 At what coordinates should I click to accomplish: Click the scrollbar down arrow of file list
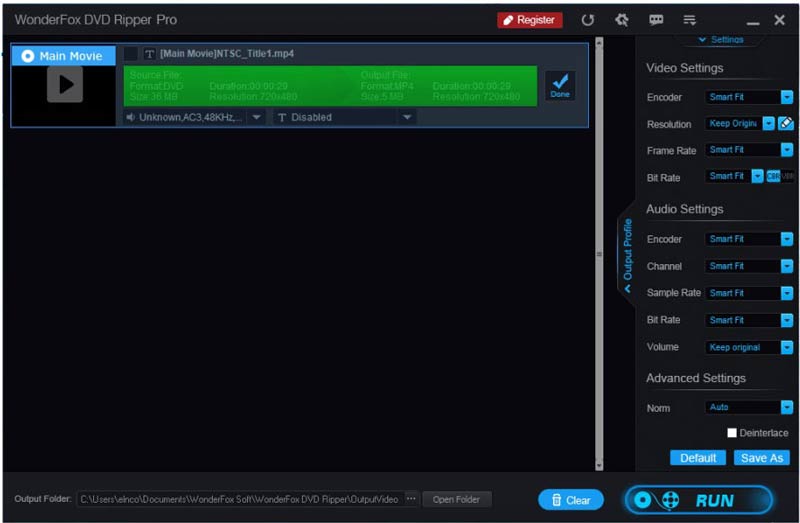[599, 465]
